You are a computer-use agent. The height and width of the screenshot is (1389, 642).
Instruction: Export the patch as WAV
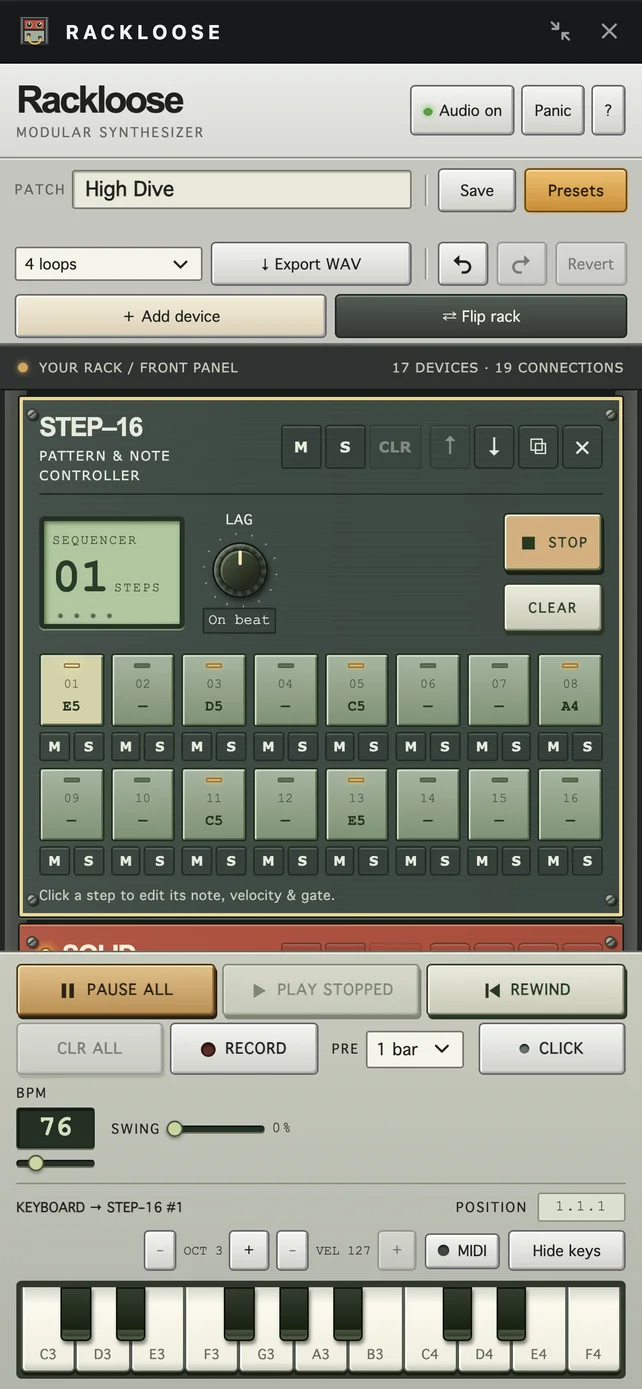click(x=311, y=264)
